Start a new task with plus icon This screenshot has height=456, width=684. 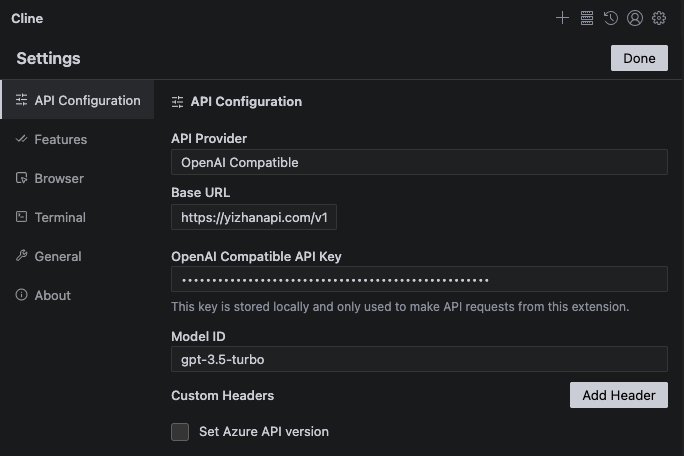click(x=562, y=18)
